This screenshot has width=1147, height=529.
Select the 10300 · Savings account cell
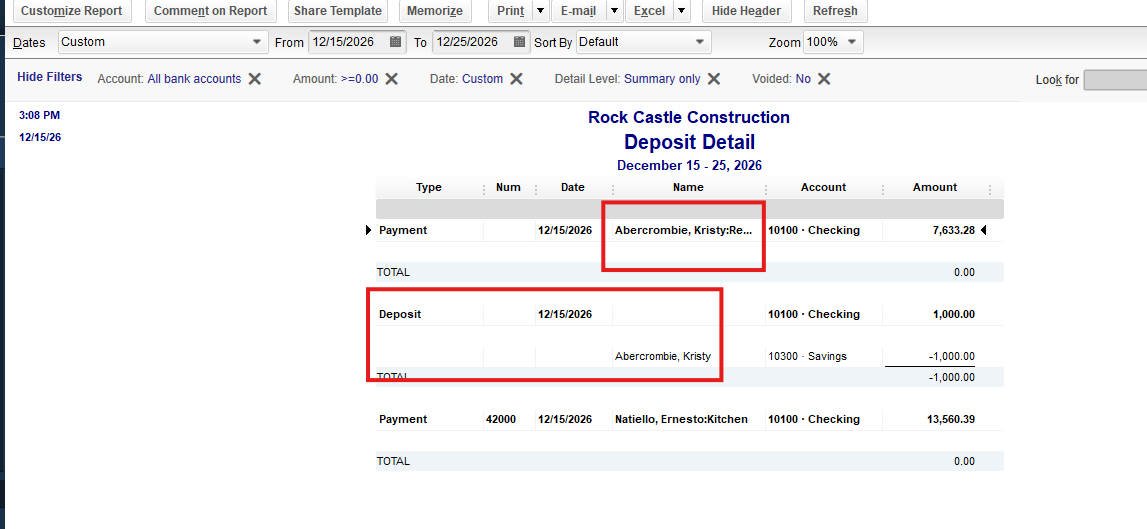point(808,356)
